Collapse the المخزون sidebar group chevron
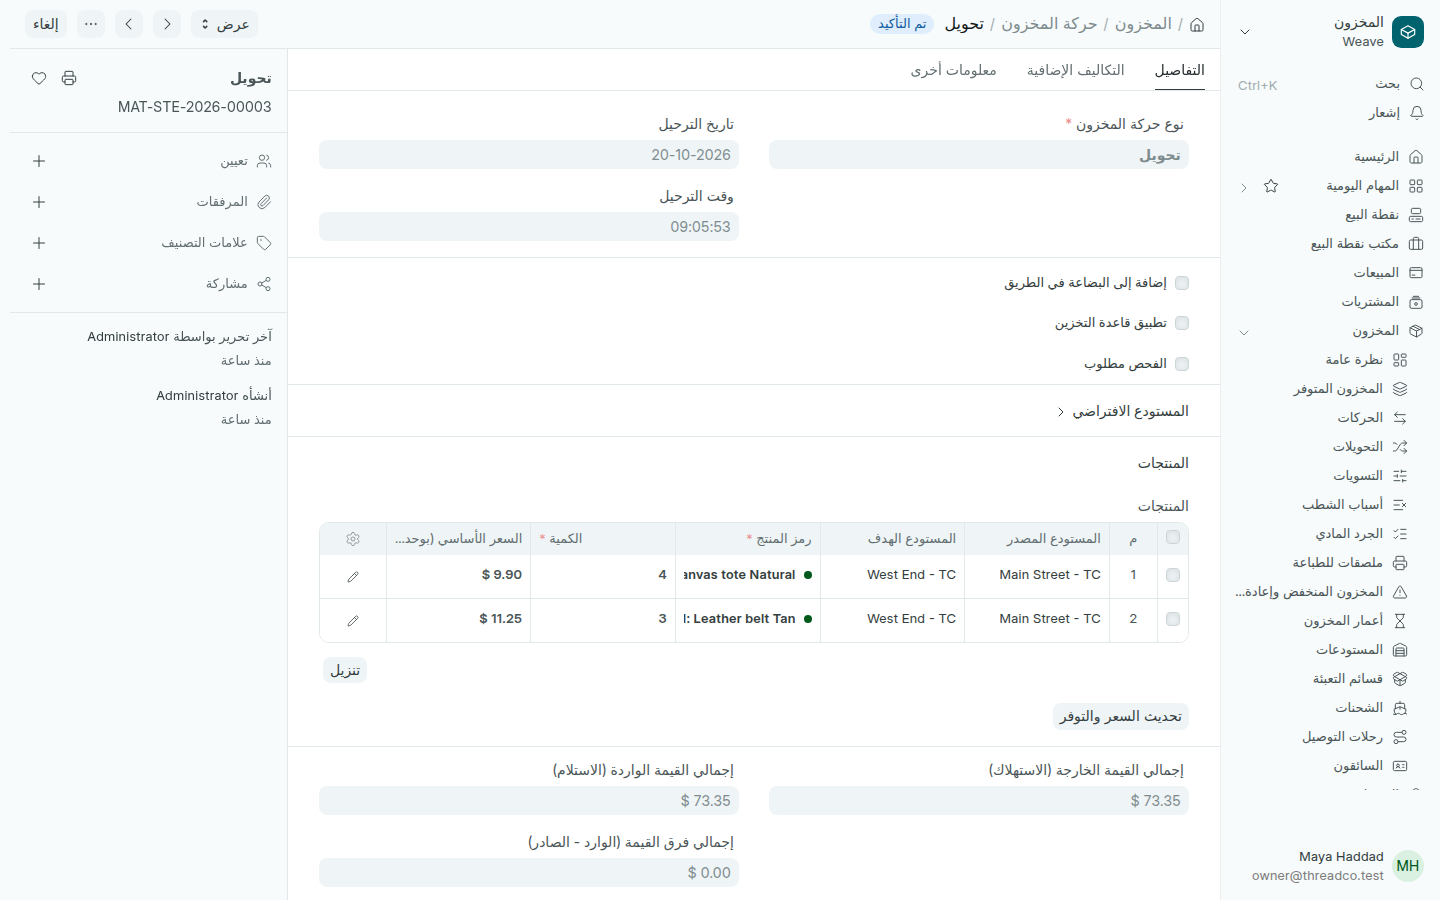The image size is (1440, 900). 1244,332
